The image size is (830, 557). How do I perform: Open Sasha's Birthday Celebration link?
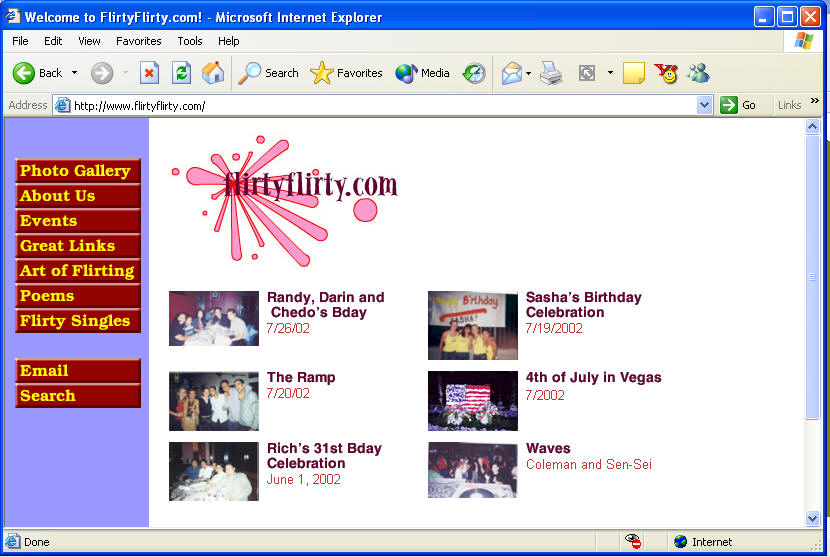pos(583,304)
